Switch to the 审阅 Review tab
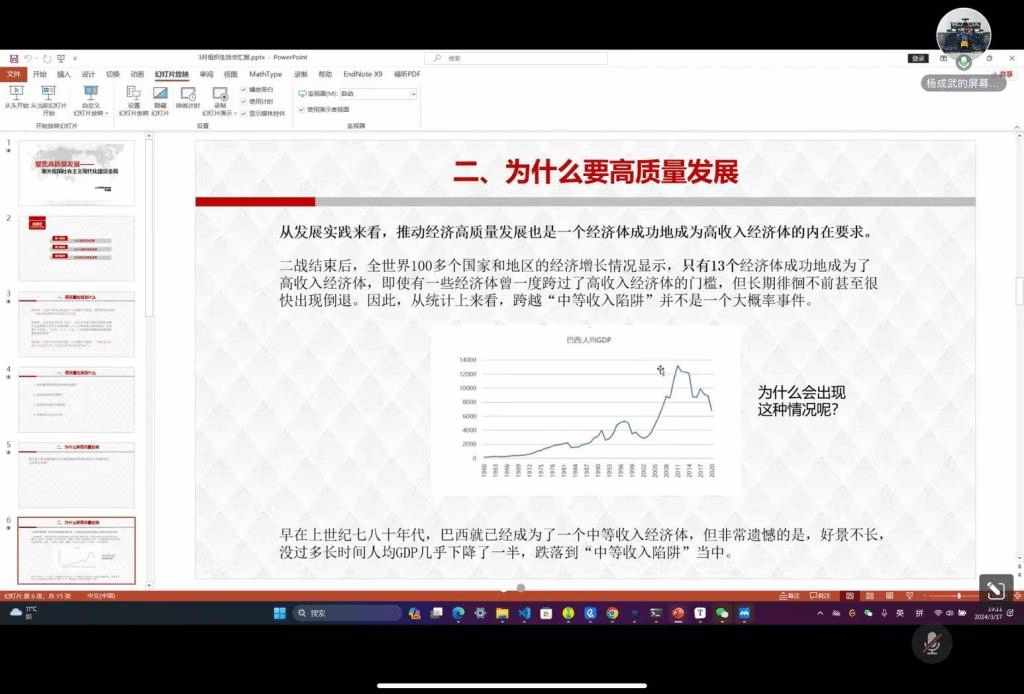This screenshot has height=694, width=1024. pyautogui.click(x=206, y=74)
